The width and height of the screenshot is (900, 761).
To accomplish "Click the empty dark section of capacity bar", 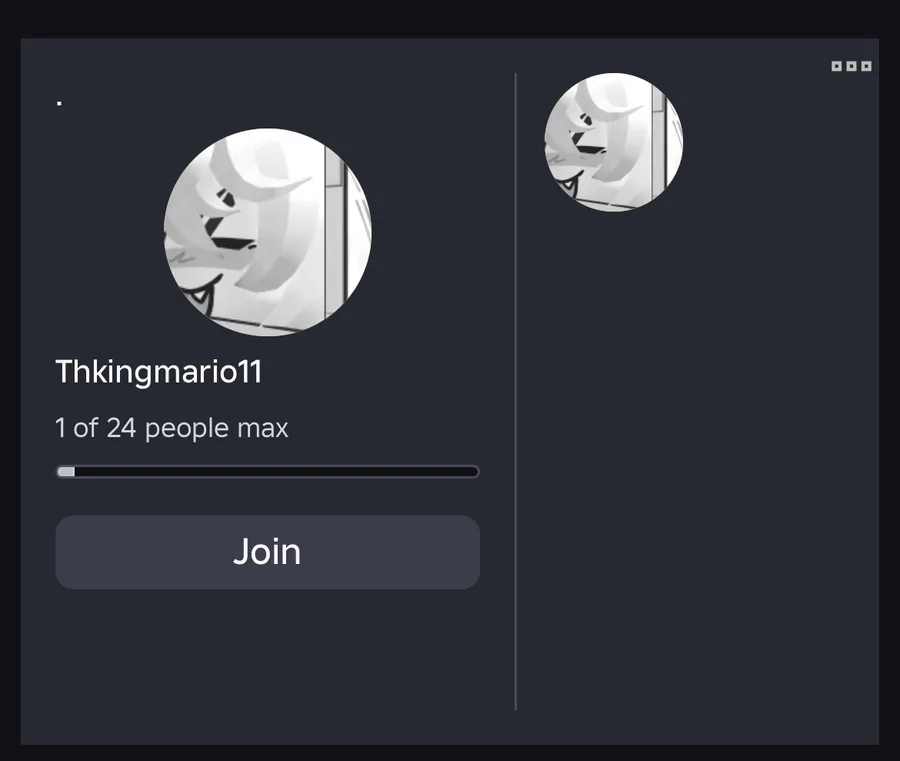I will pos(276,472).
